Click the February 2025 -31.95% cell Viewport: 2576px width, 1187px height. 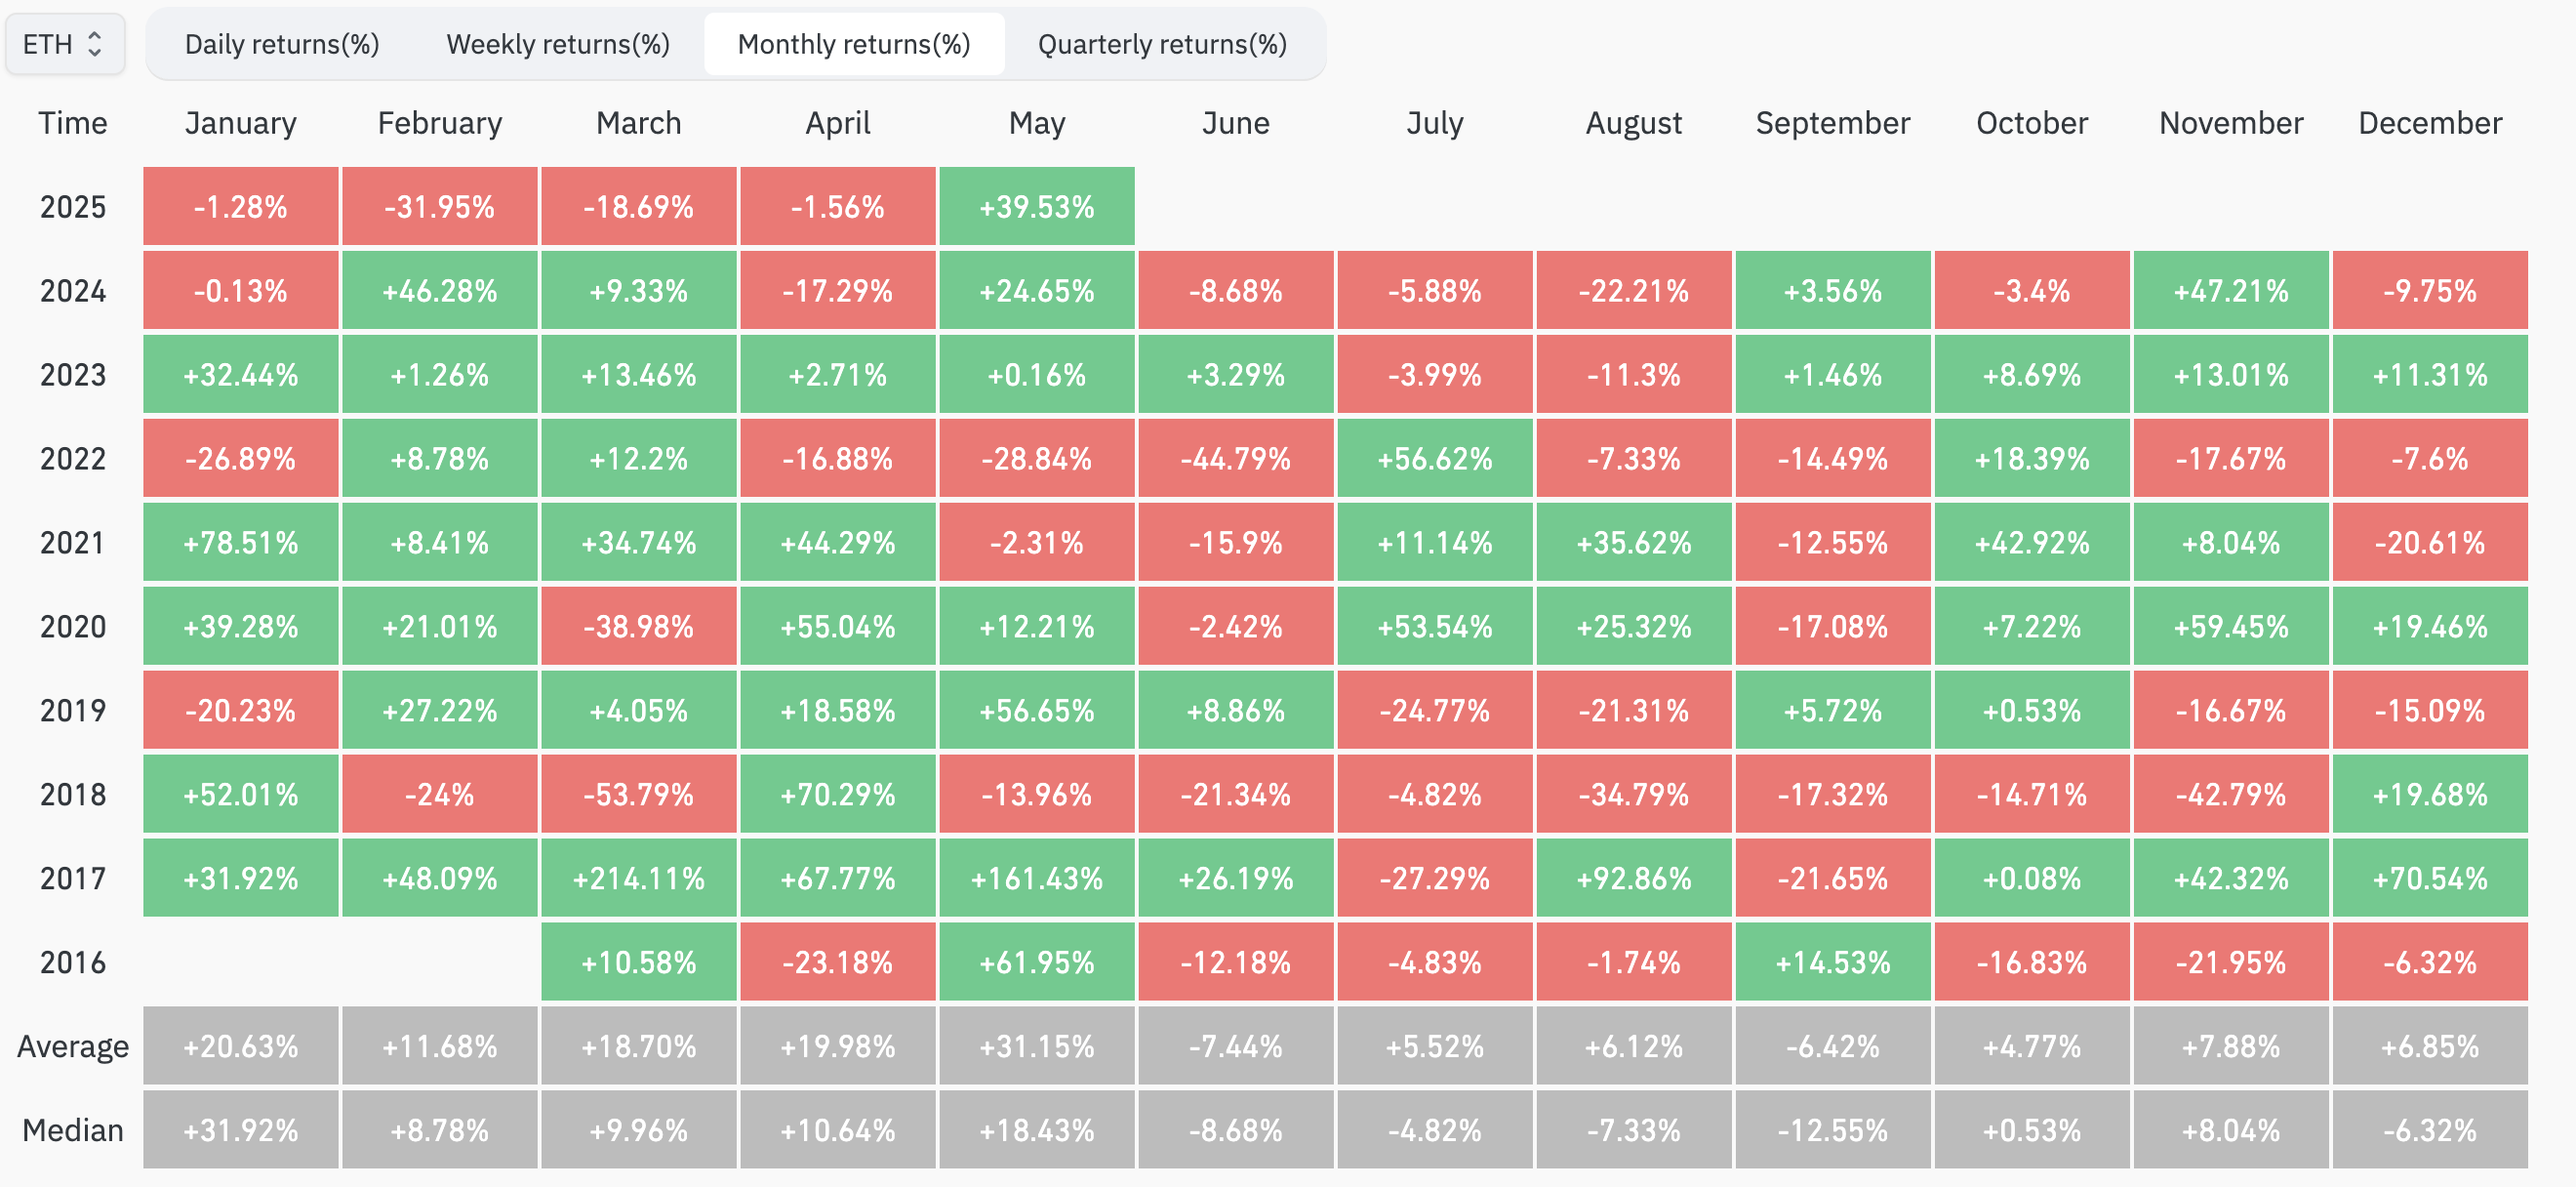click(440, 207)
